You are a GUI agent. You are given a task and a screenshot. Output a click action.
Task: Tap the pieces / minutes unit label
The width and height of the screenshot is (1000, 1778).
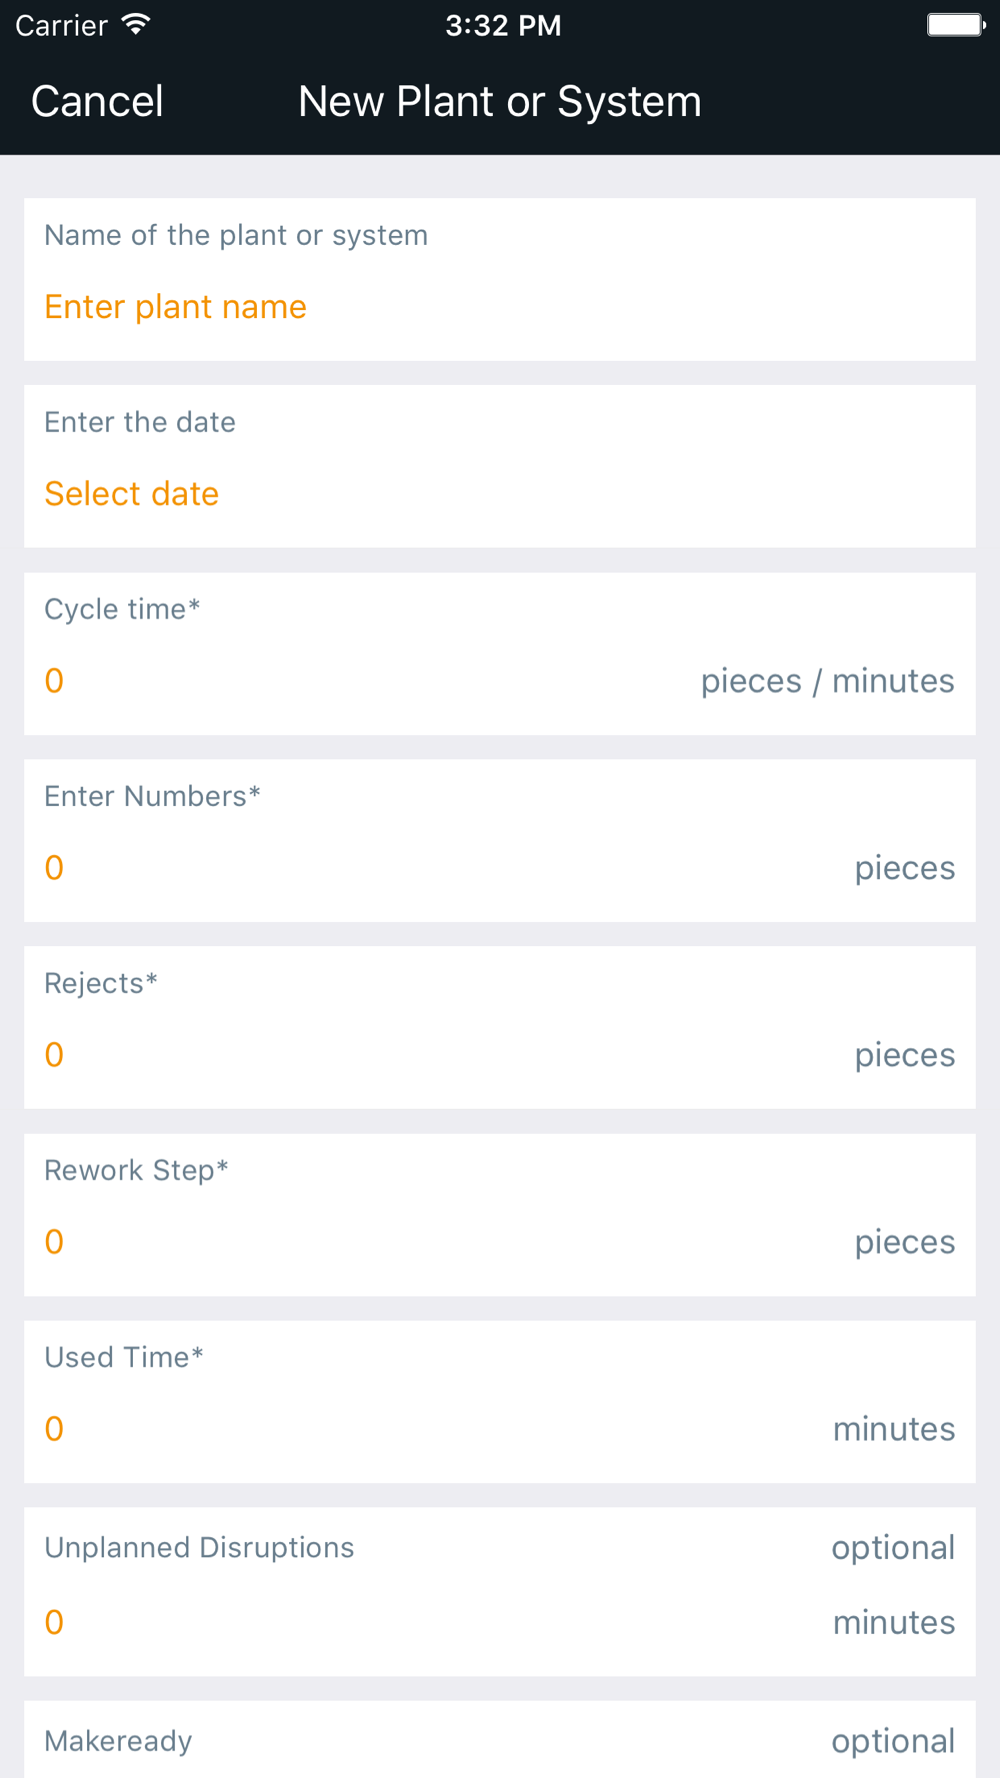(827, 681)
